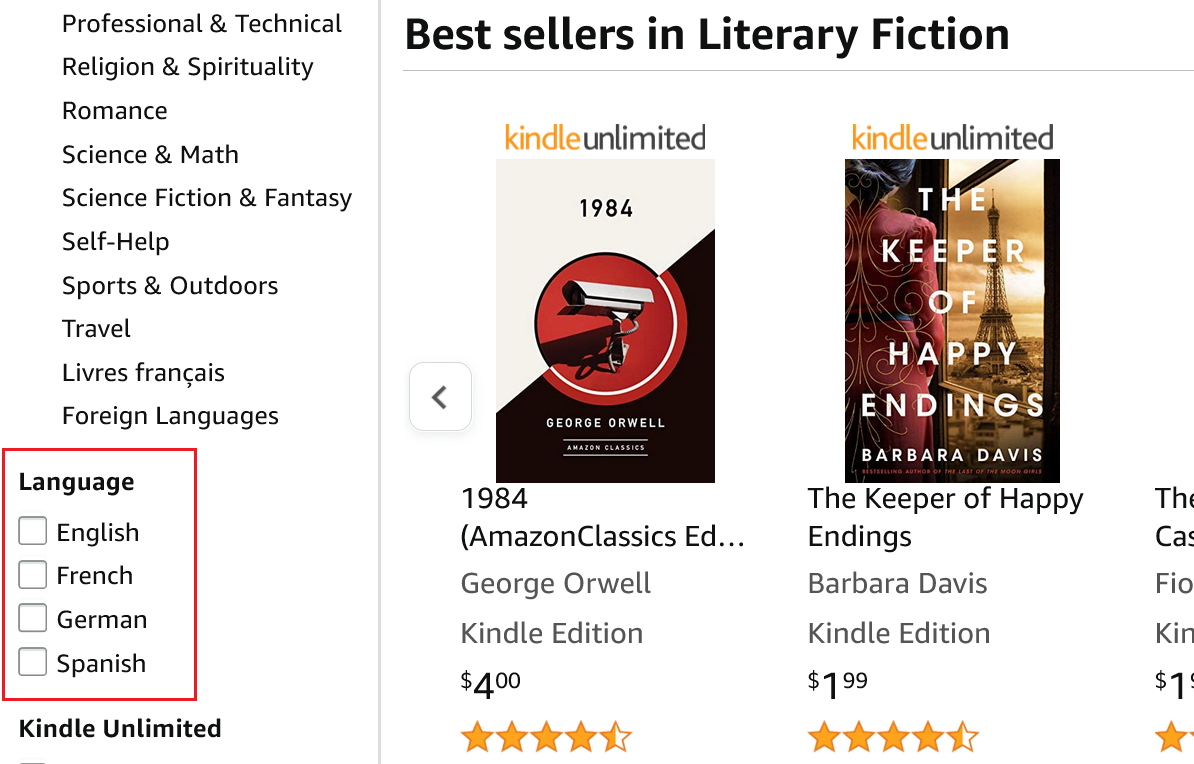The image size is (1194, 764).
Task: Check the Spanish language checkbox
Action: (33, 662)
